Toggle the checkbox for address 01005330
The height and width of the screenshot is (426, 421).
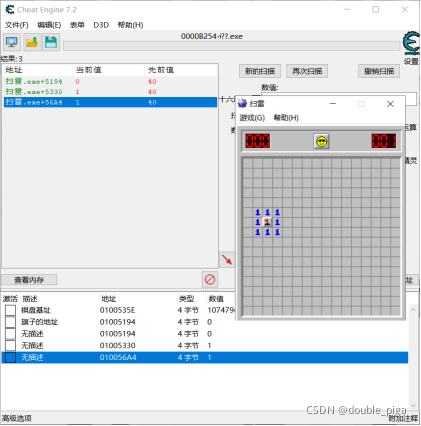tap(10, 345)
